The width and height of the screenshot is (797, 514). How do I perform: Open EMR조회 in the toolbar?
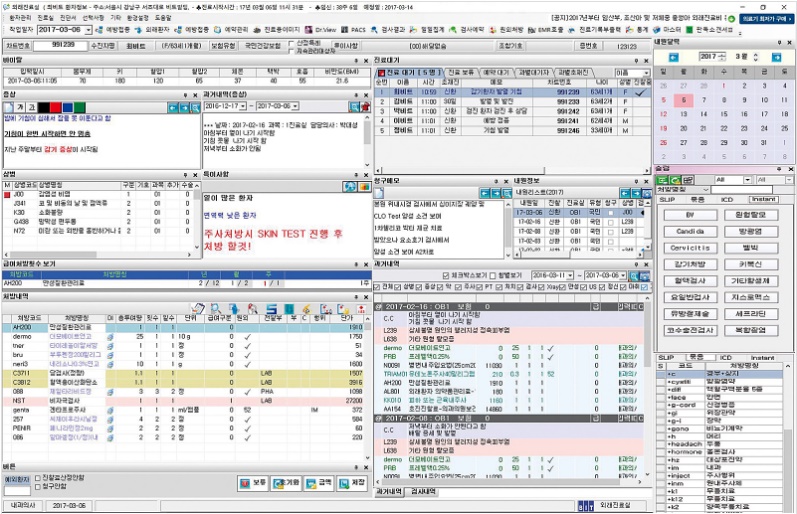(545, 30)
